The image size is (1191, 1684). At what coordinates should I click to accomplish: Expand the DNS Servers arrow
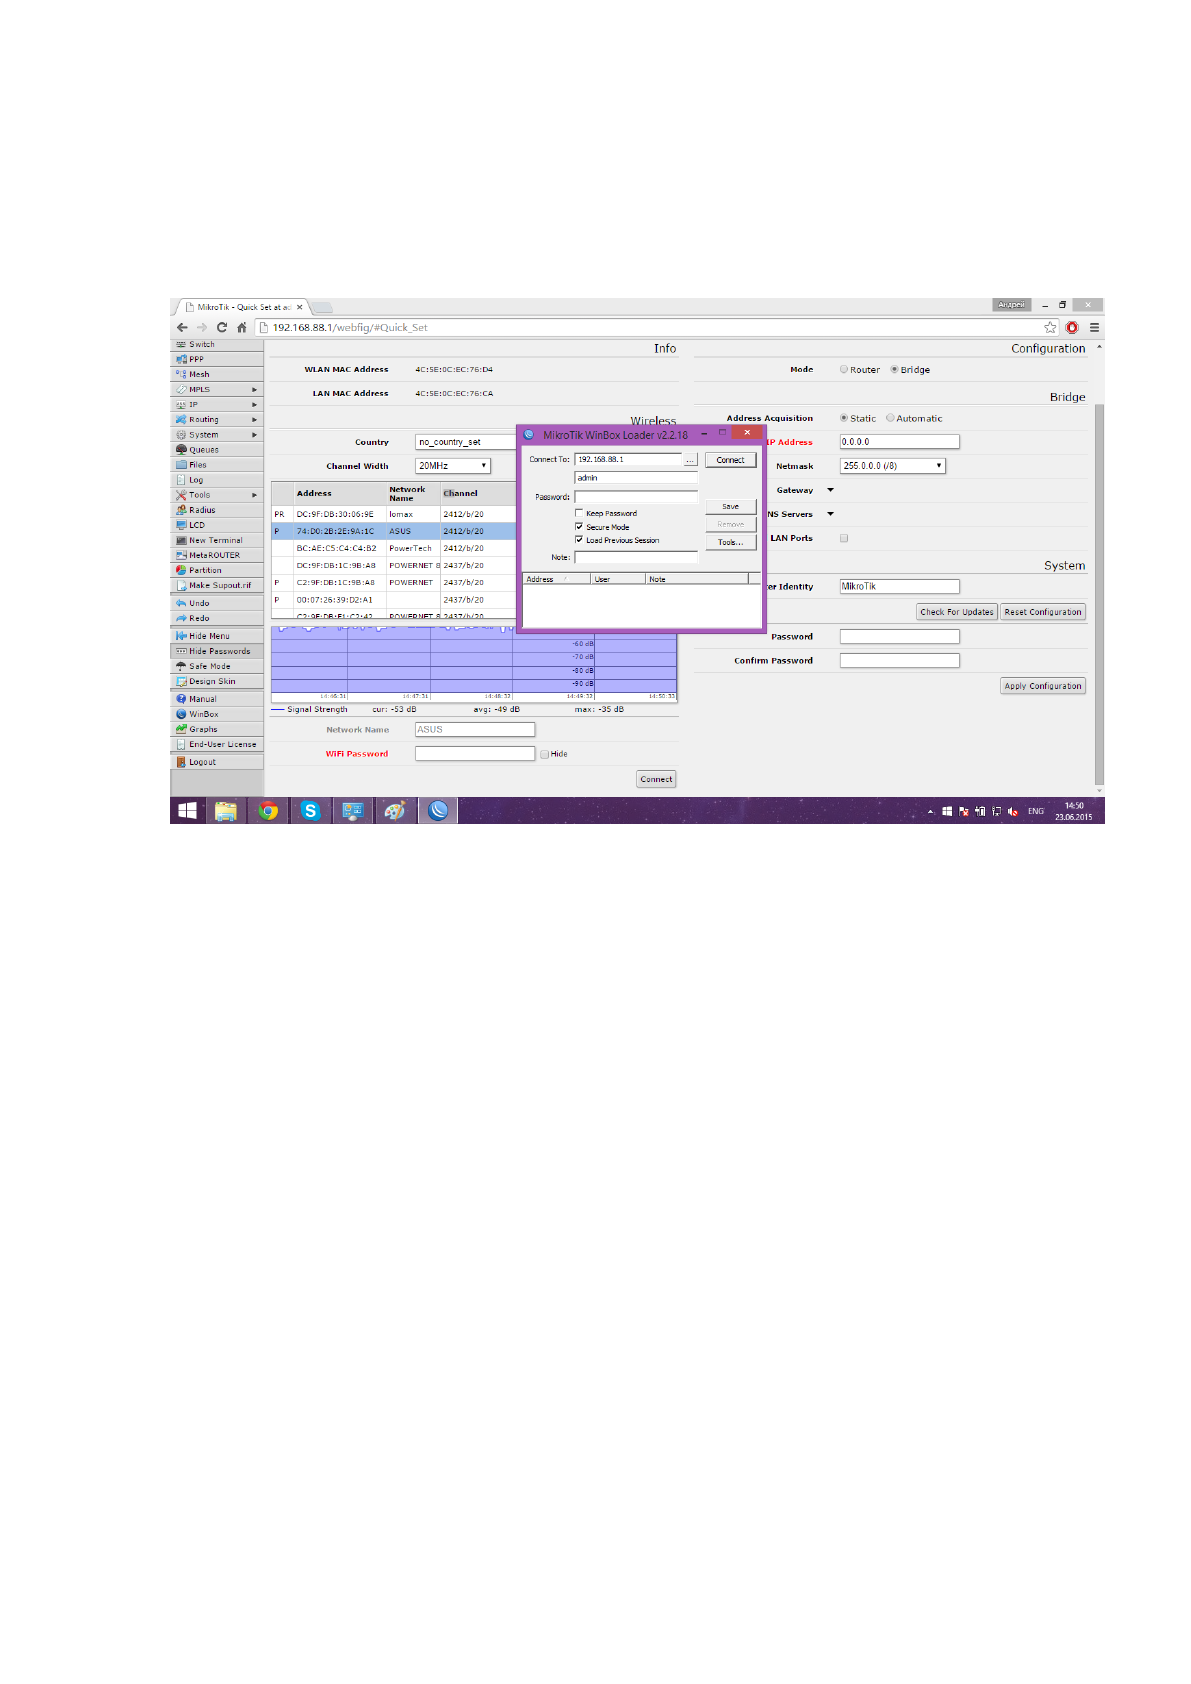coord(830,514)
